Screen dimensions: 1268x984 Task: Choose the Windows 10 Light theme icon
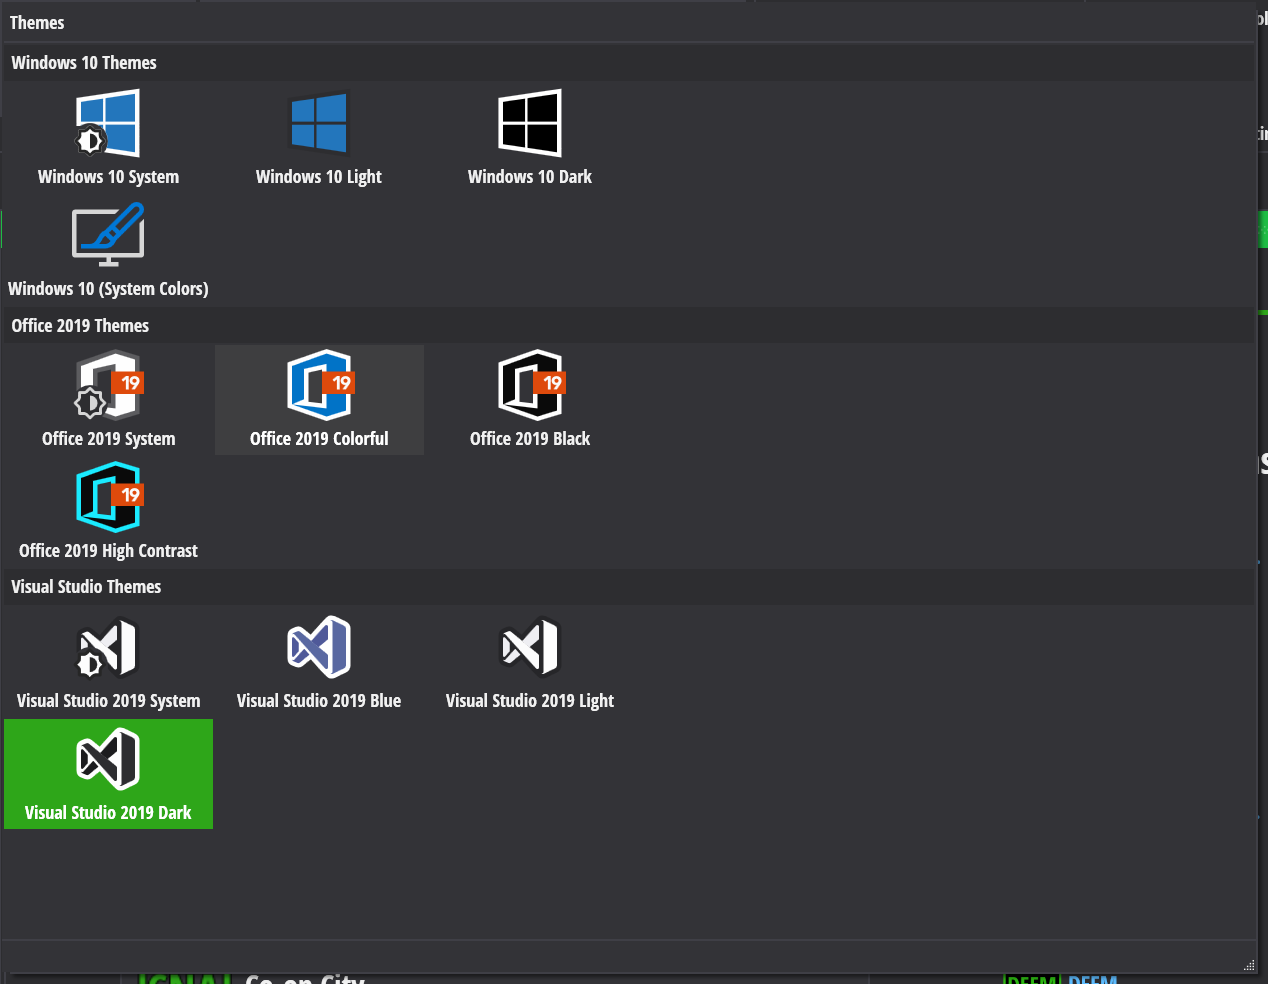[x=319, y=123]
